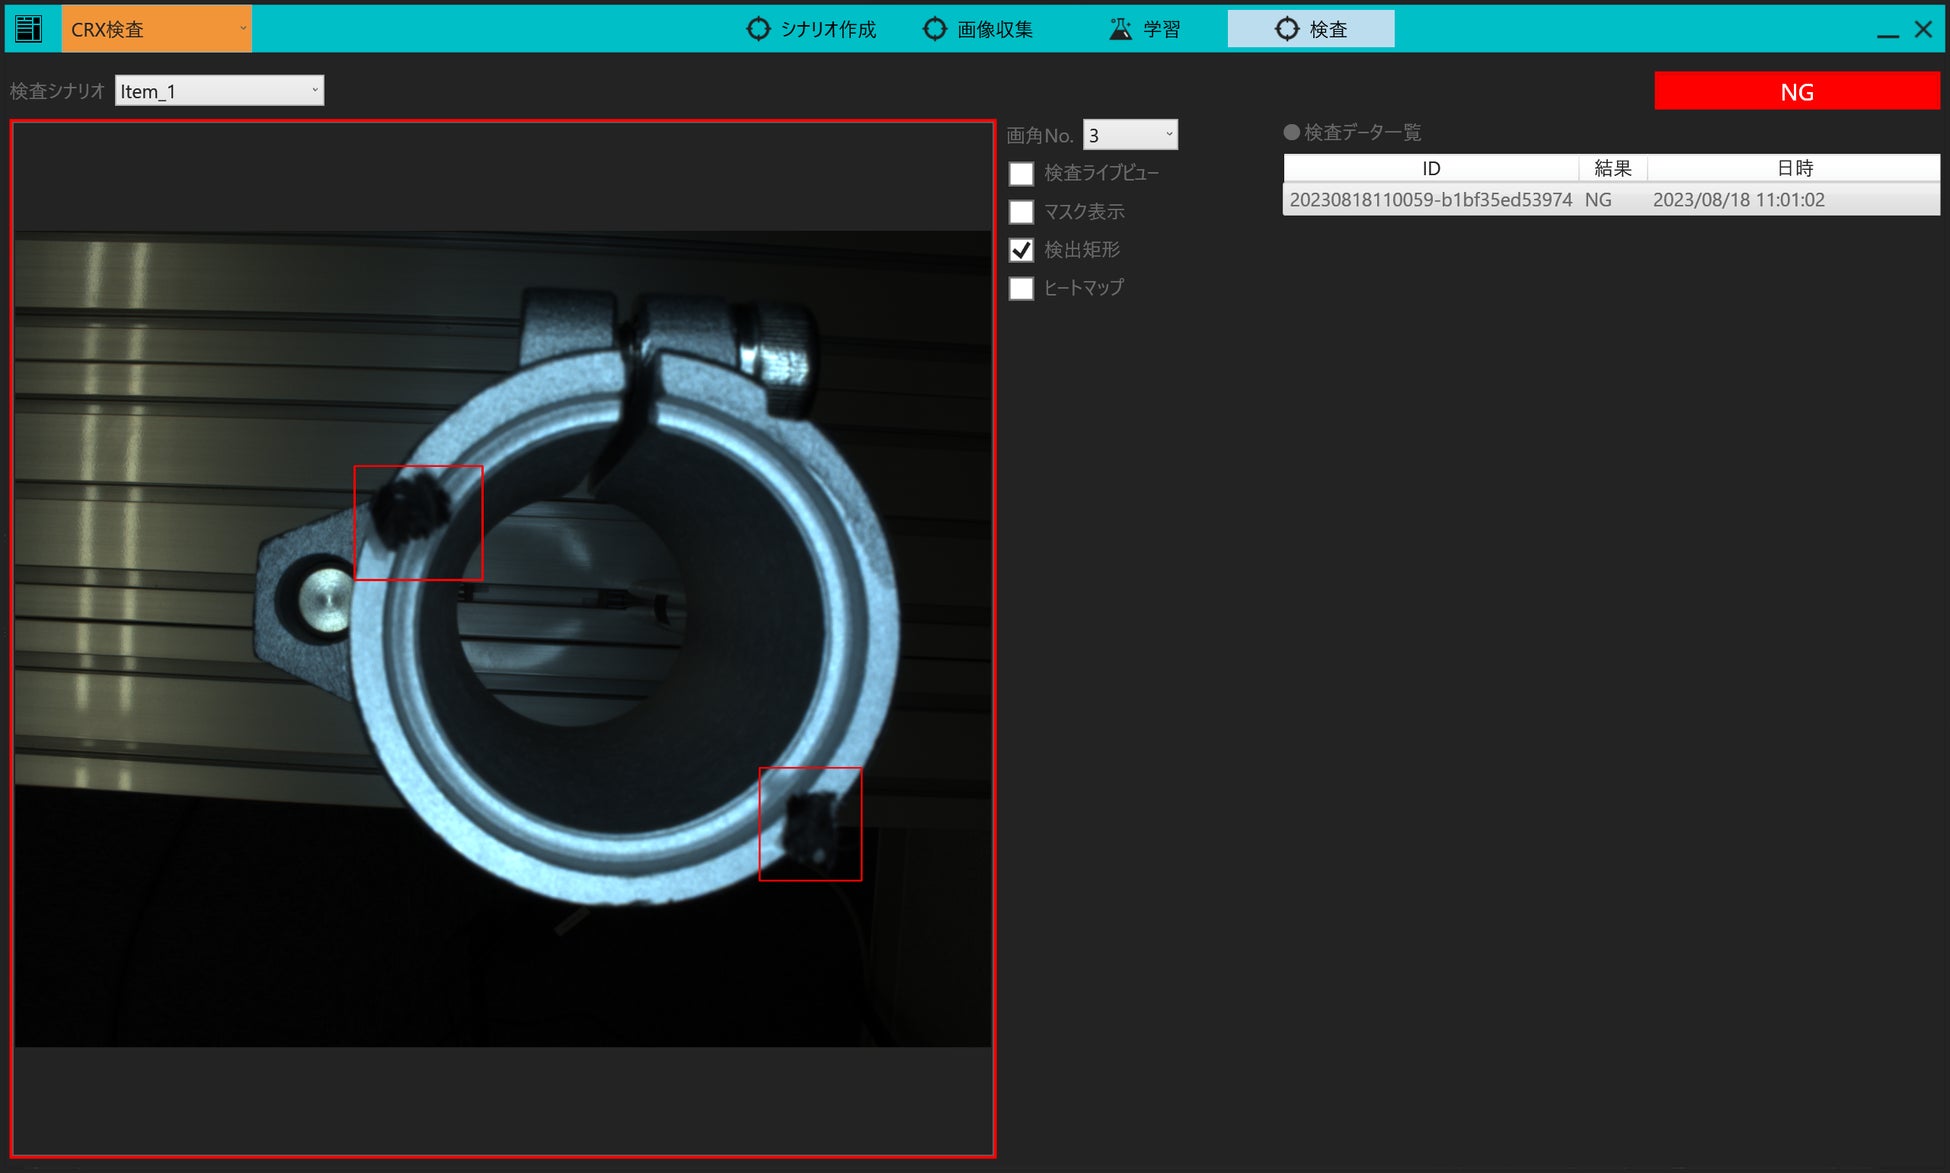Click the crosshair icon beside シナリオ作成

coord(758,29)
